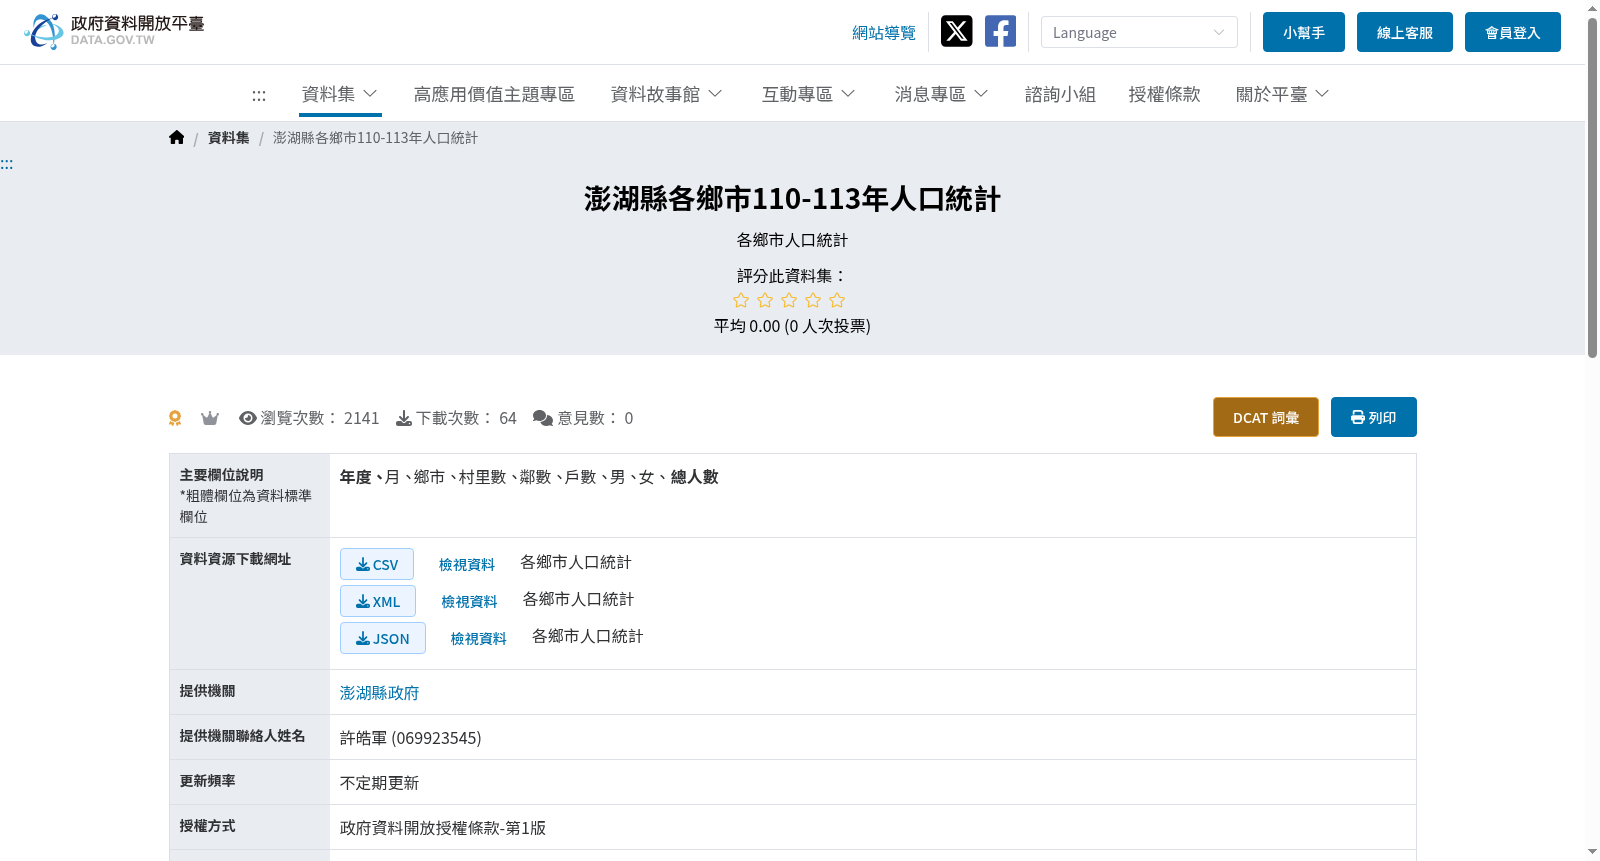Viewport: 1600px width, 861px height.
Task: Click the 不定期更新 update frequency text
Action: 379,783
